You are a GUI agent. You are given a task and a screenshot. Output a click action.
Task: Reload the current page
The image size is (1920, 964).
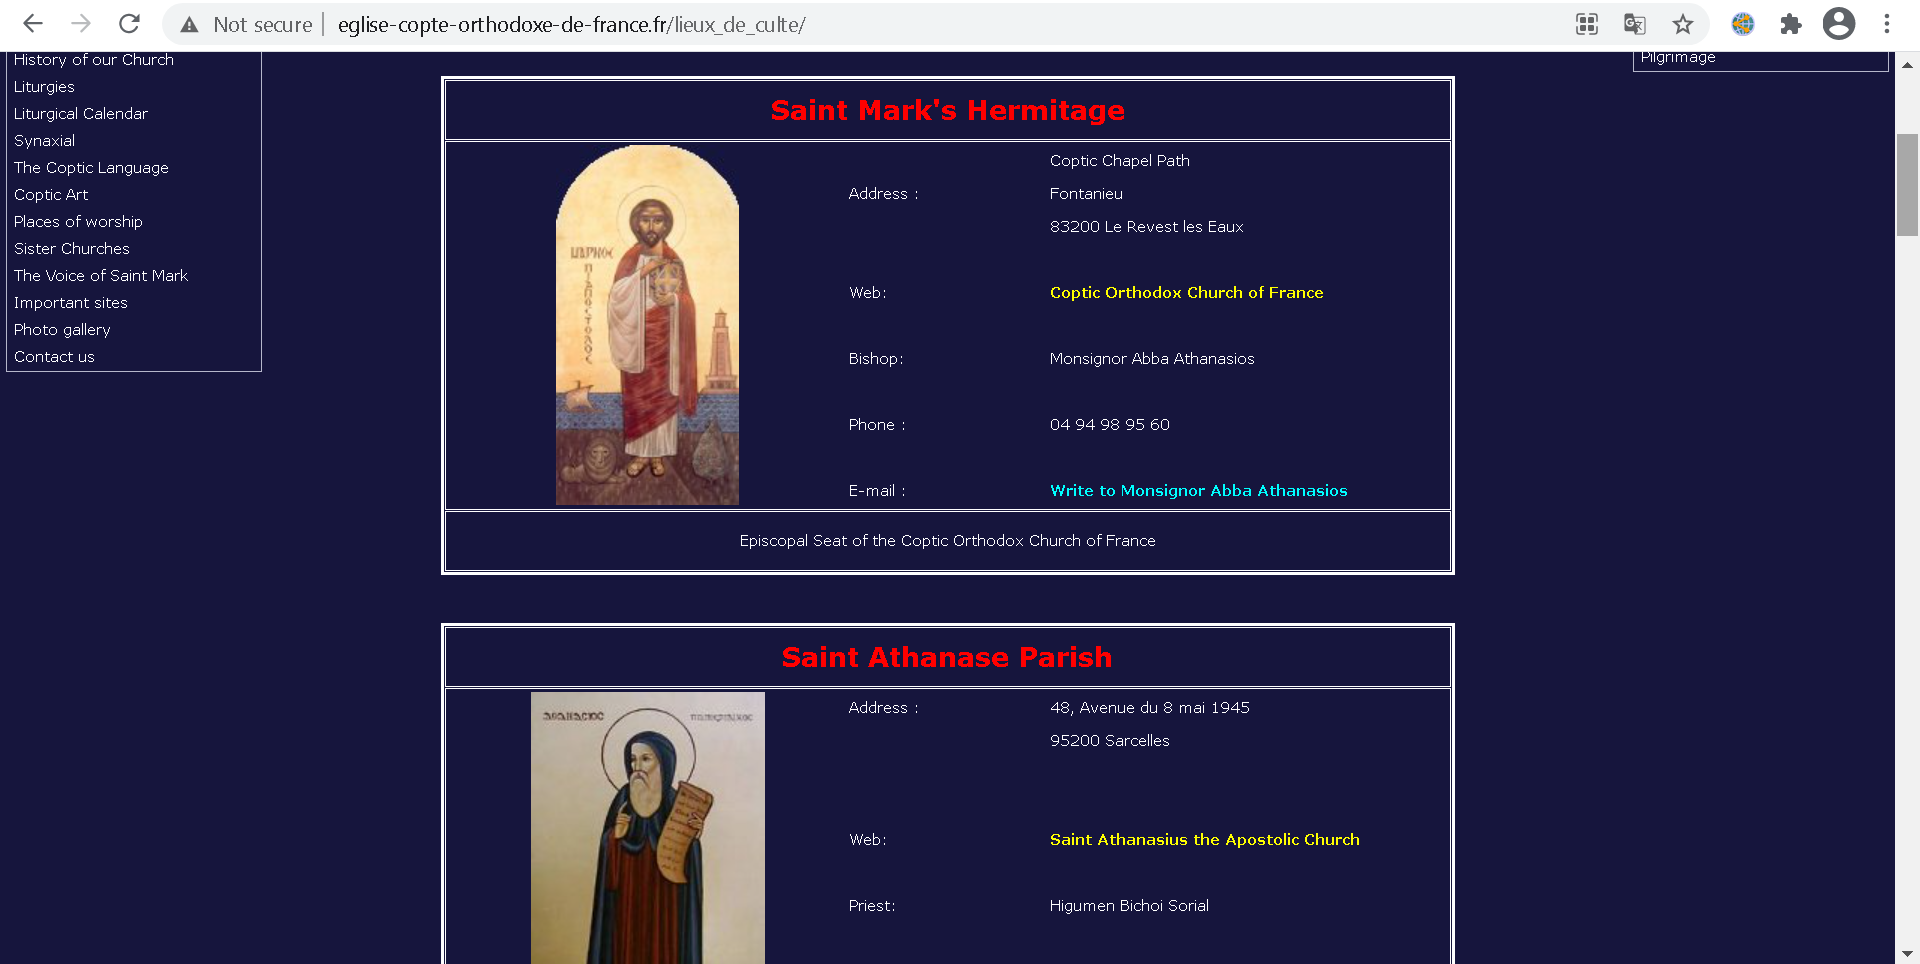click(x=129, y=24)
